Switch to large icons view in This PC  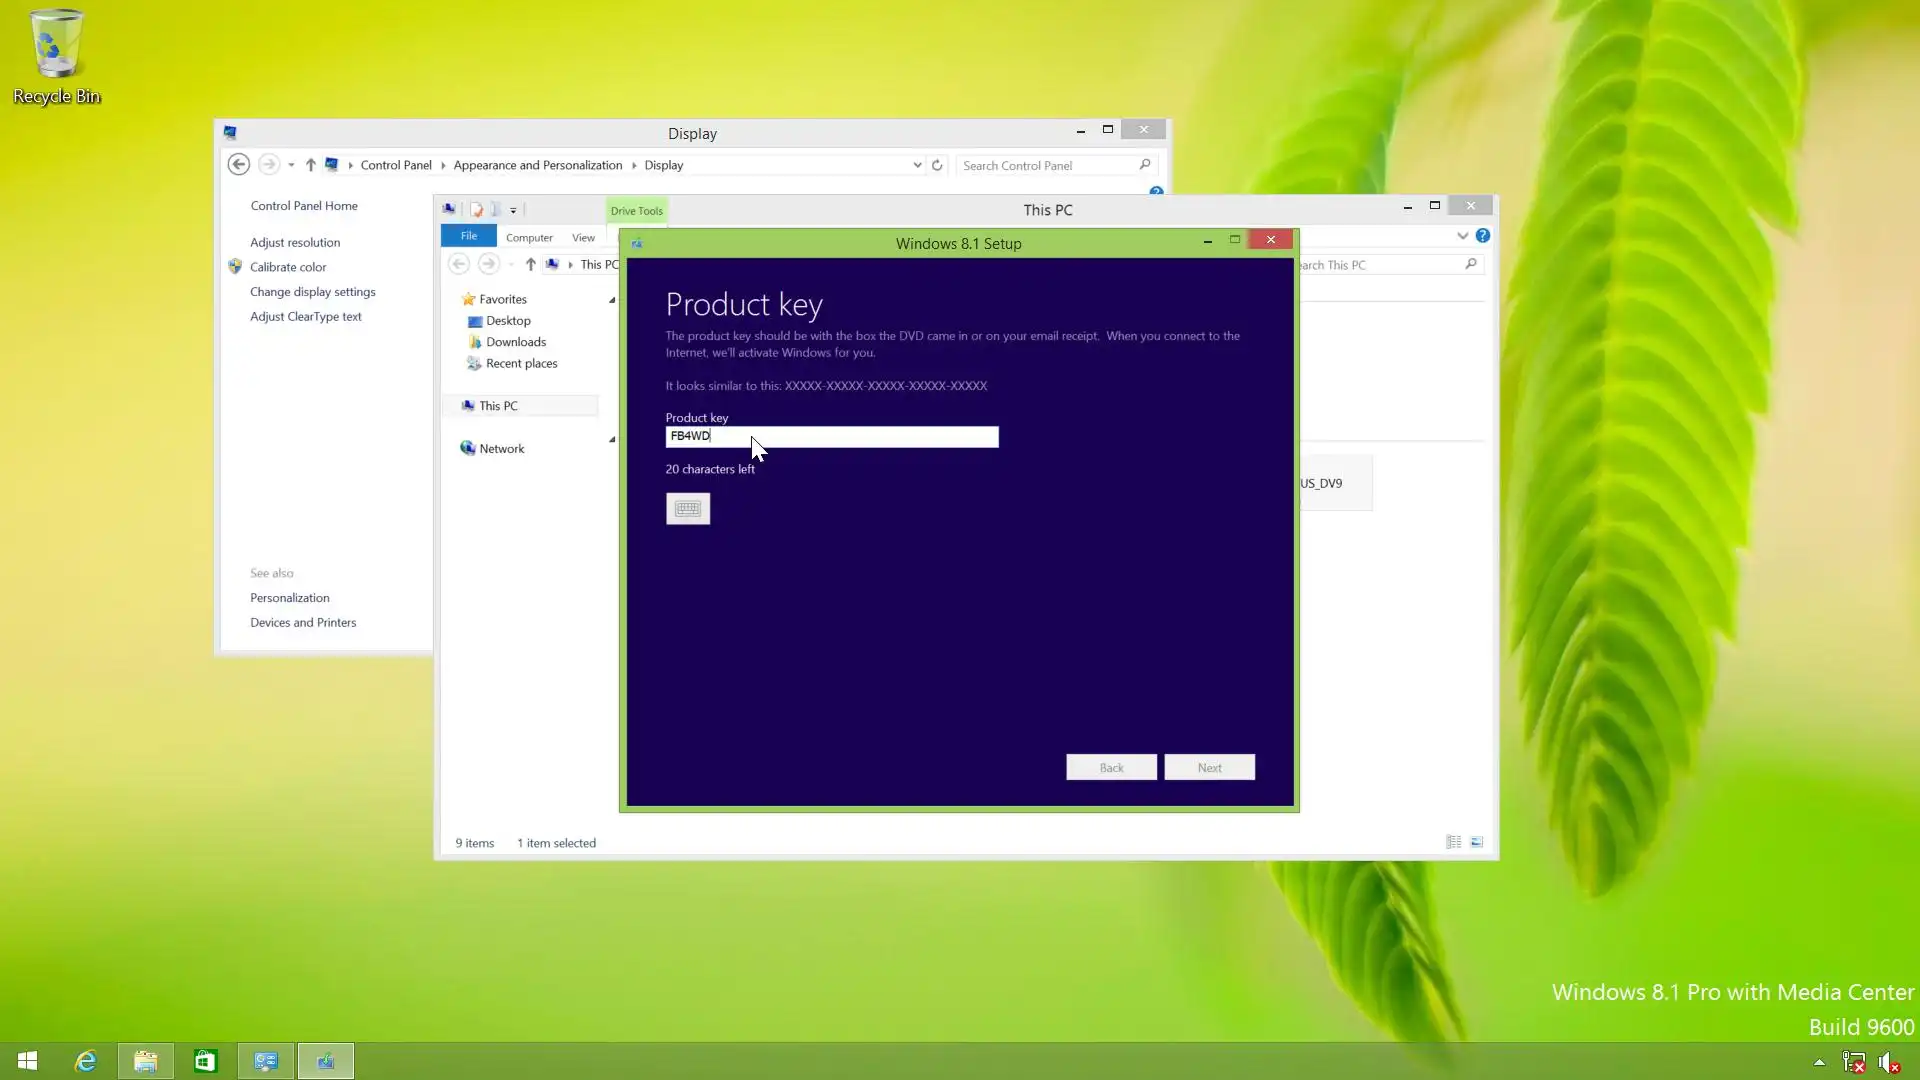coord(1477,842)
